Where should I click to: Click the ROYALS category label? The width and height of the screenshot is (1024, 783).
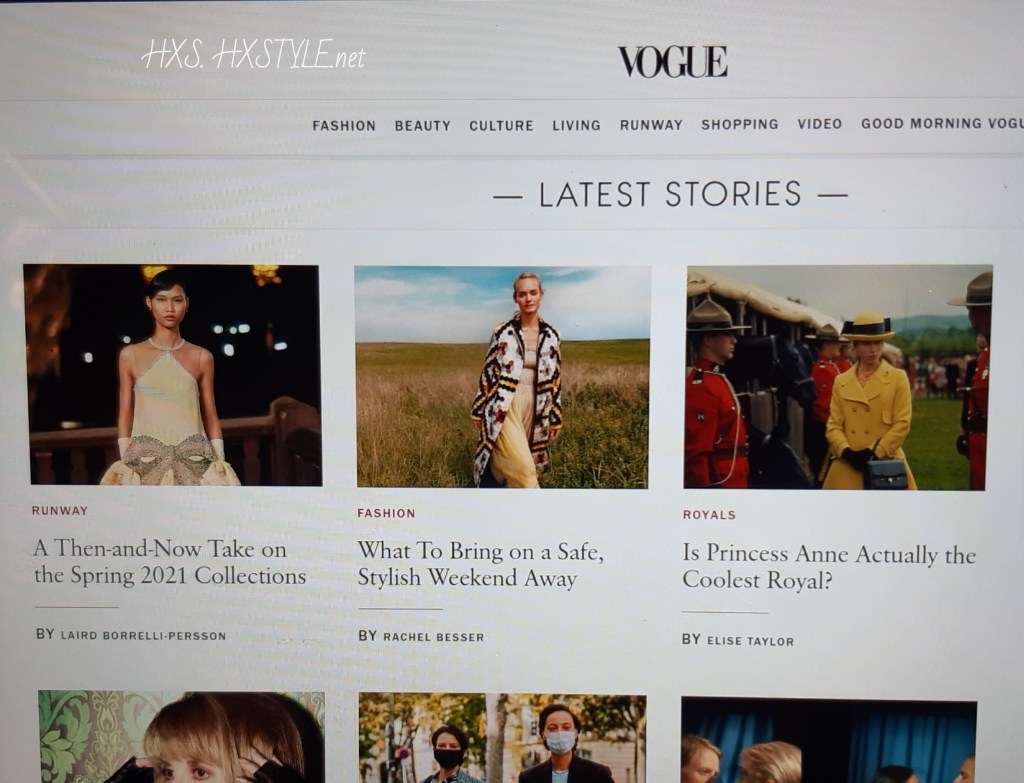coord(709,515)
